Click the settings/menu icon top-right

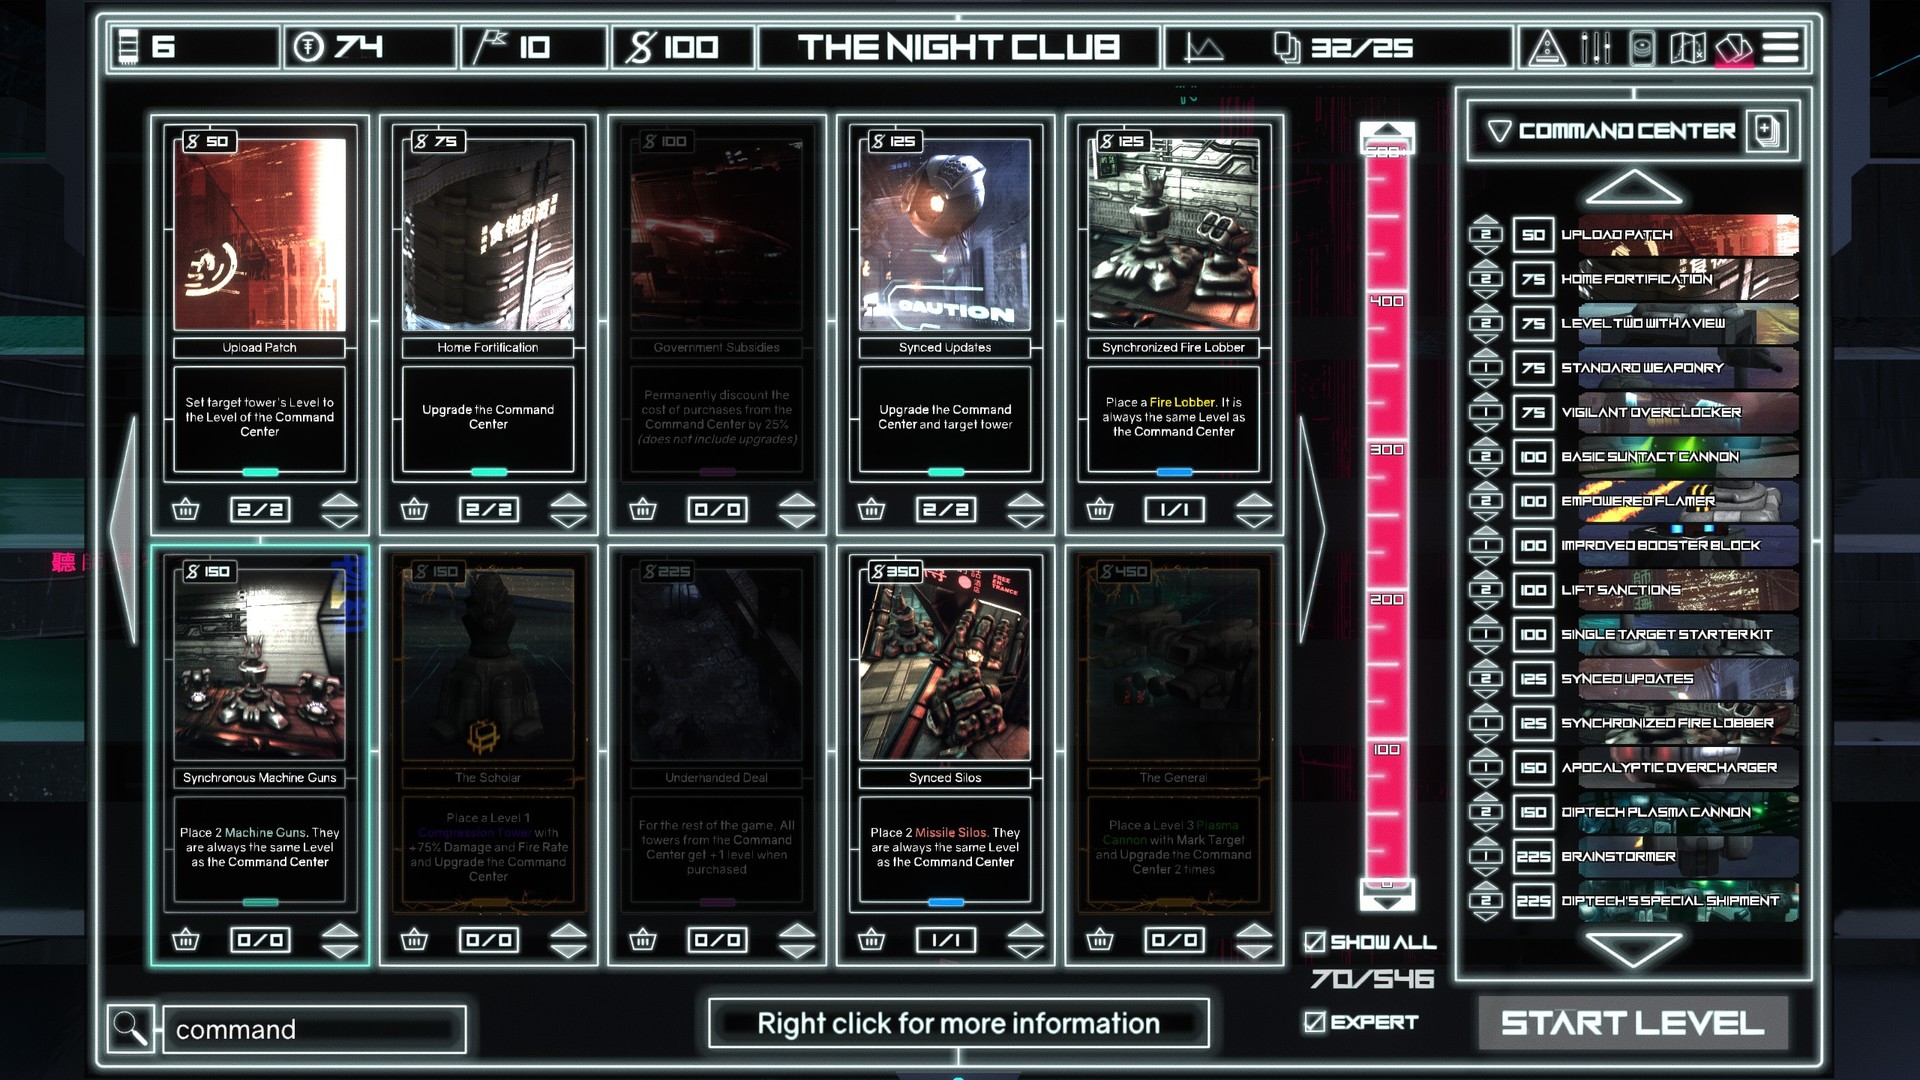coord(1783,46)
